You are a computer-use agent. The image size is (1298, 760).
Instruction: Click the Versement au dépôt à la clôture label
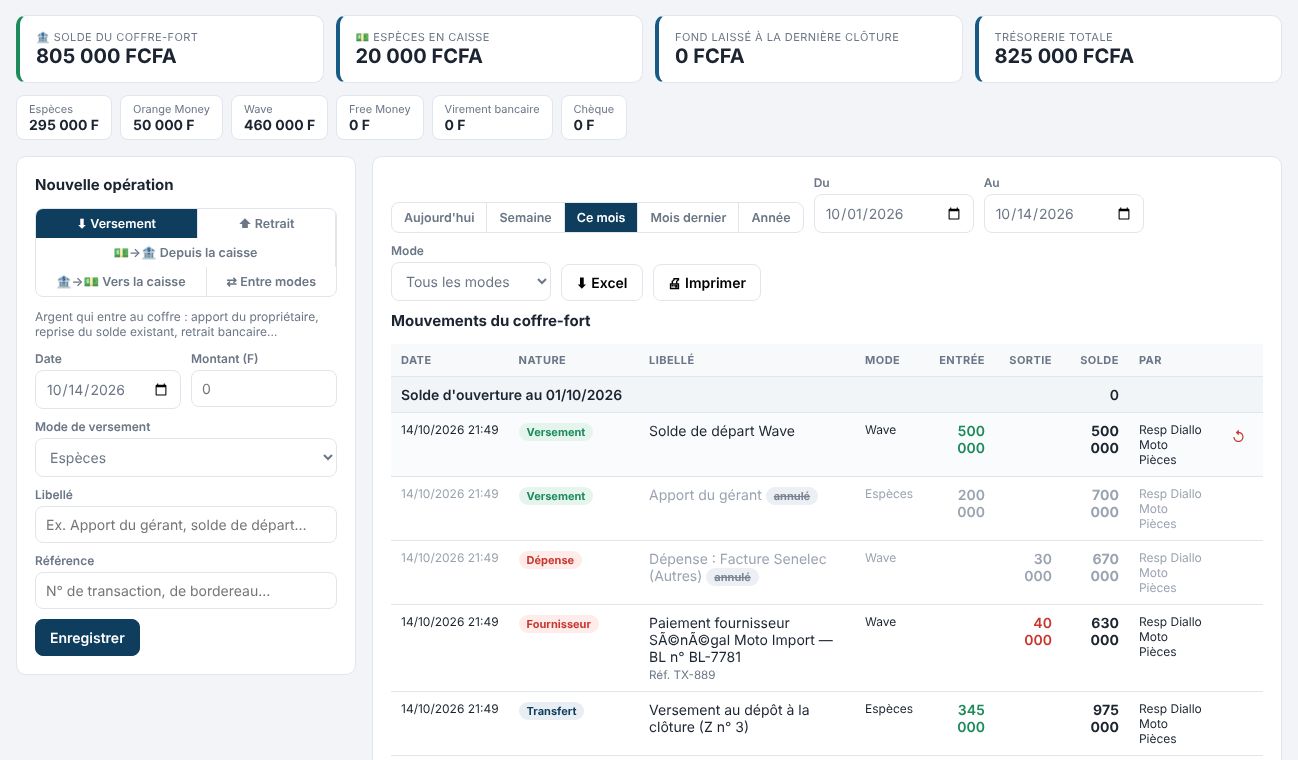click(x=729, y=718)
